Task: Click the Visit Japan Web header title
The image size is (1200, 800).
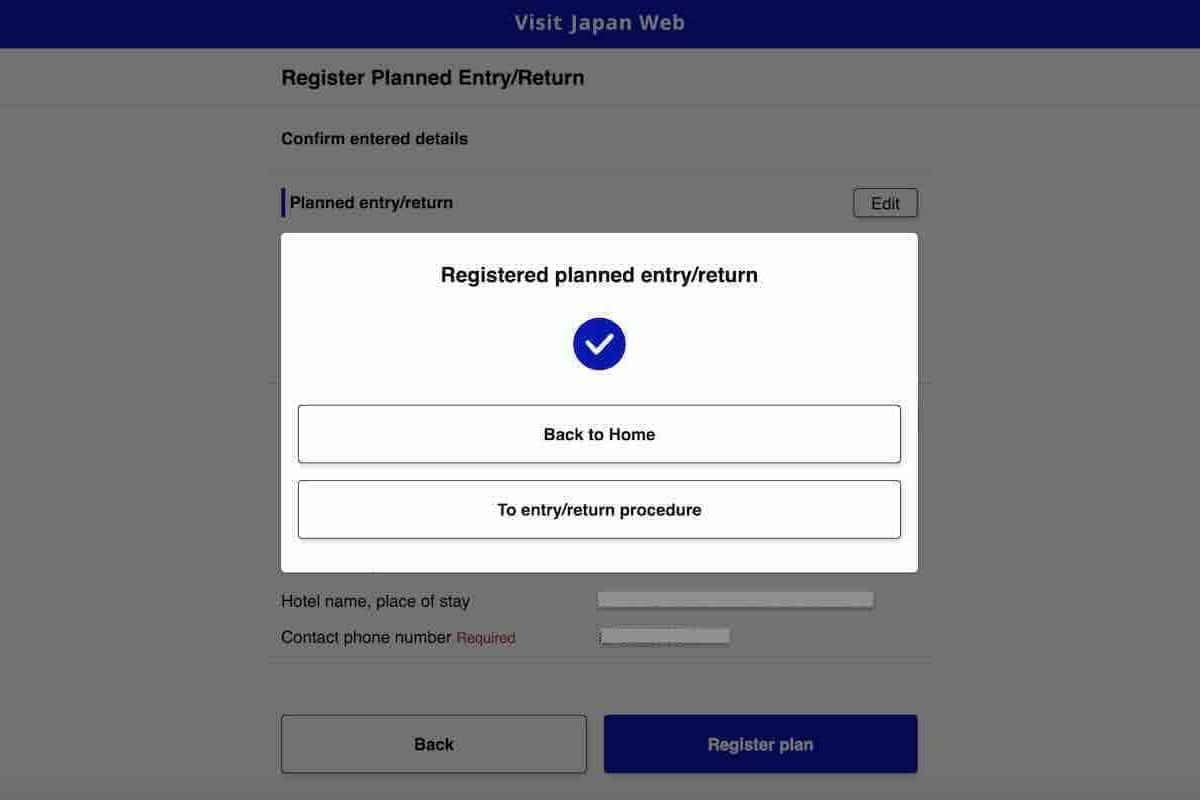Action: pyautogui.click(x=600, y=23)
